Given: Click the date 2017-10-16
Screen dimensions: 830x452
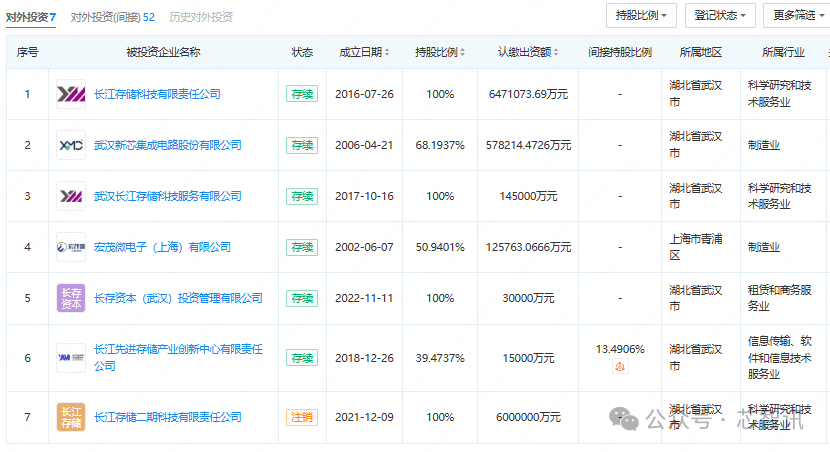Looking at the screenshot, I should [x=364, y=196].
